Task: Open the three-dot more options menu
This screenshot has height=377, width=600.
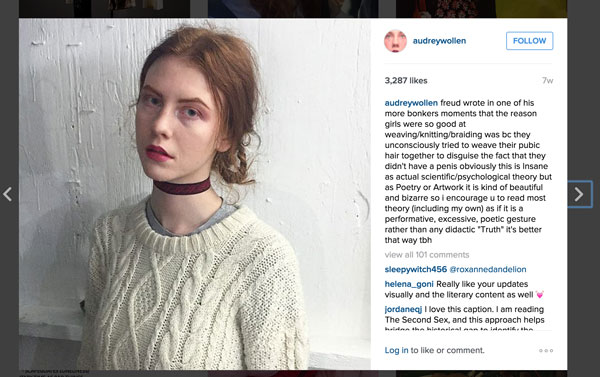Action: click(546, 350)
